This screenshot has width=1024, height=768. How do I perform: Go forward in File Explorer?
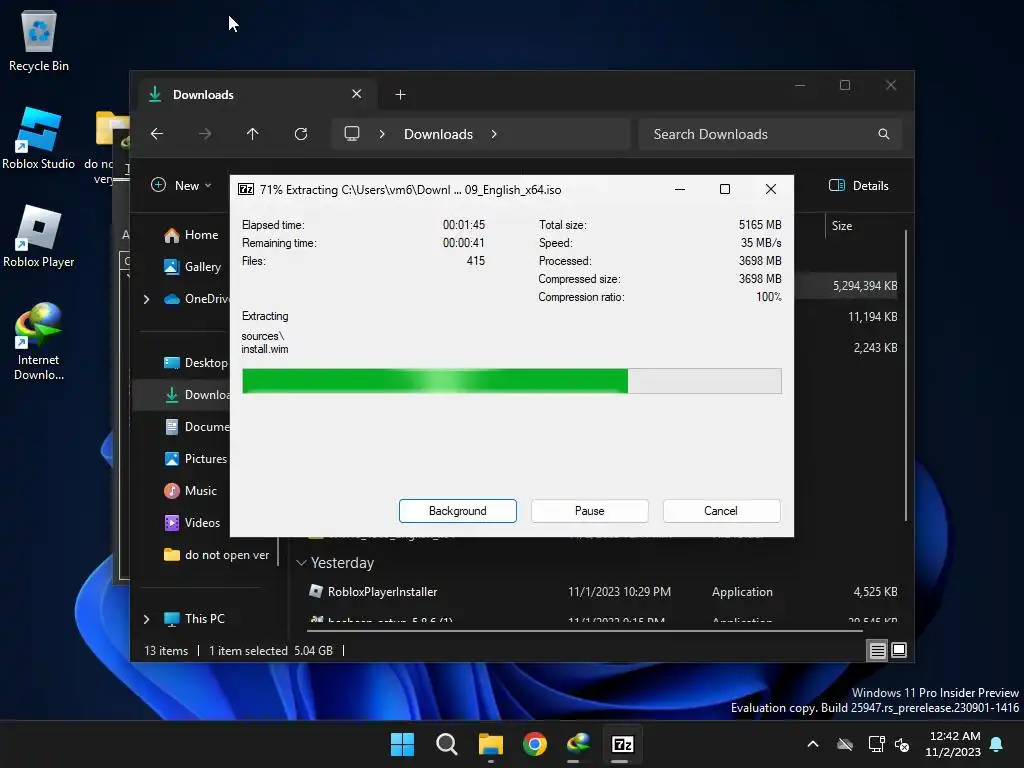[x=205, y=134]
